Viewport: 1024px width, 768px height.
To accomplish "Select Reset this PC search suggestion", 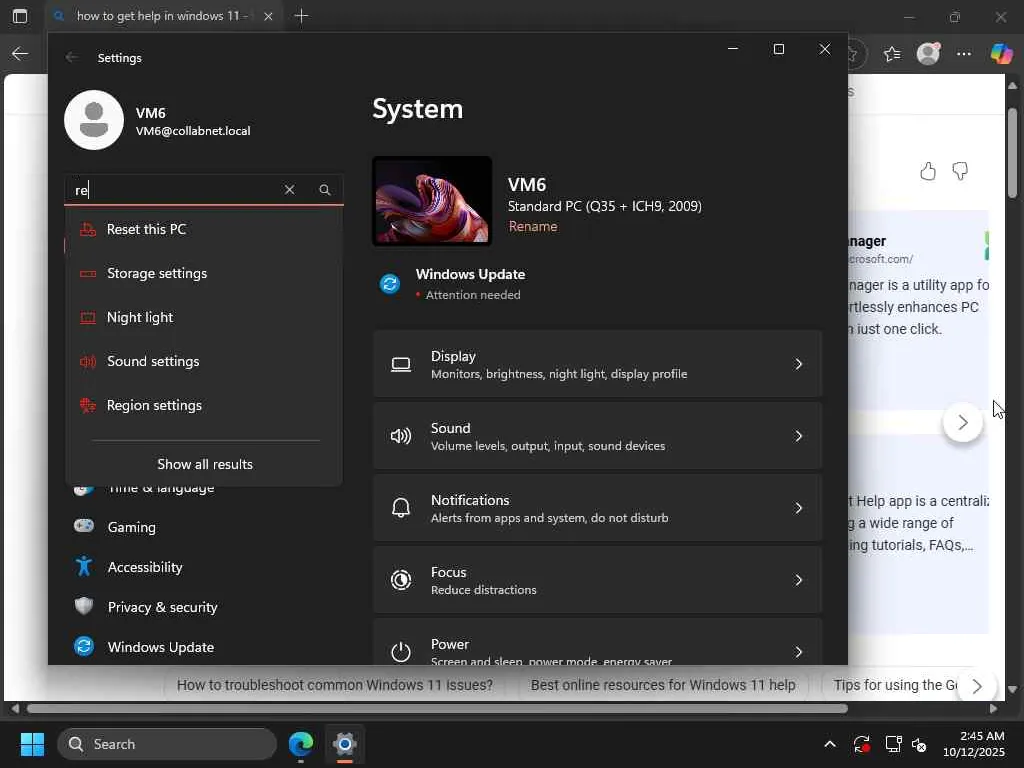I will click(146, 229).
